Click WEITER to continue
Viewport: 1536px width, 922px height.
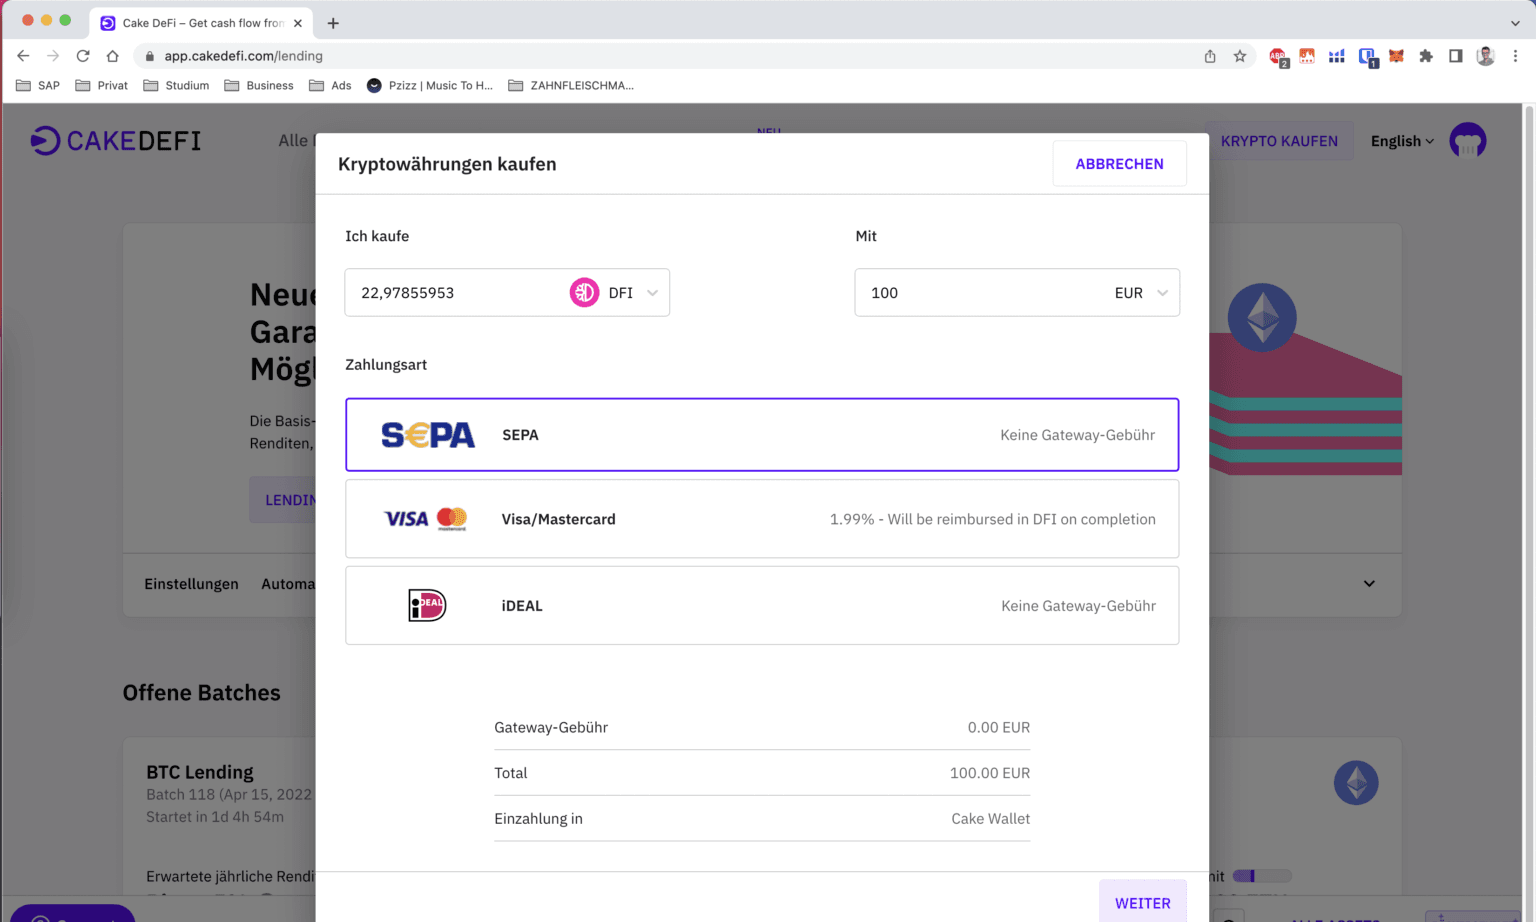tap(1142, 902)
